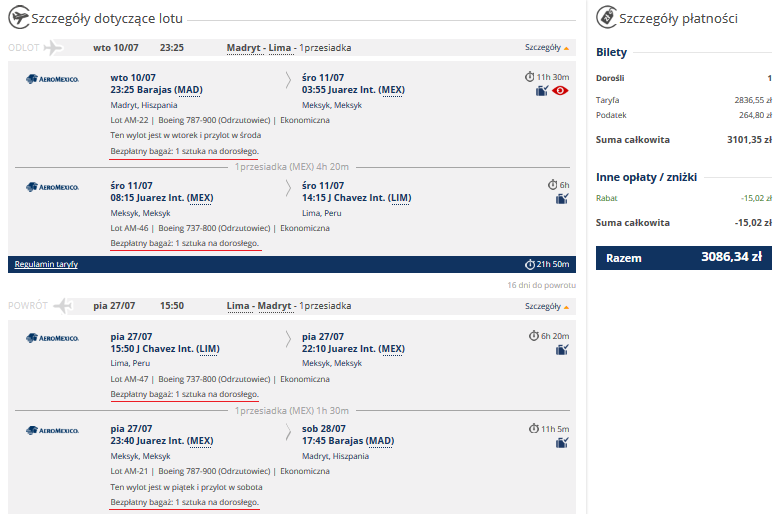Click the baggage icon for flight AM-47
The height and width of the screenshot is (514, 781).
[562, 350]
